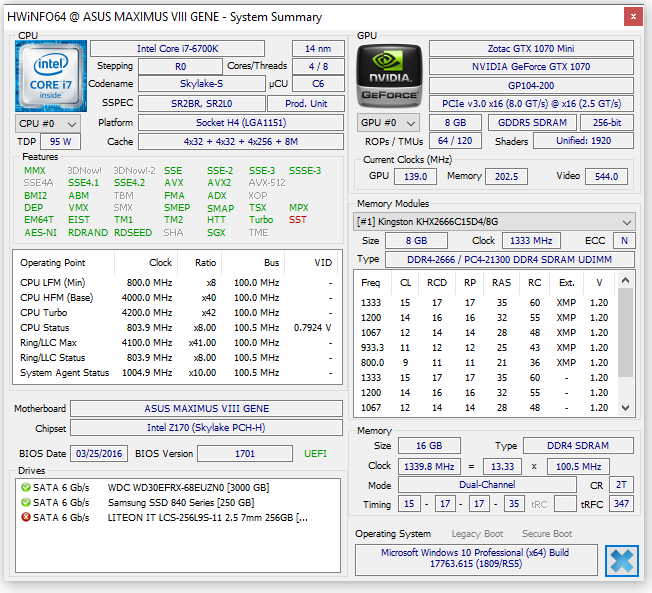Click the 800.0 frequency row in timings table
652x593 pixels.
485,363
